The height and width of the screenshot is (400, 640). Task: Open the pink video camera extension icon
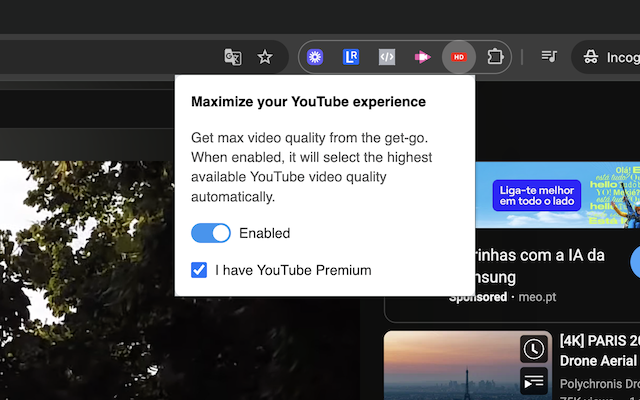(x=423, y=57)
